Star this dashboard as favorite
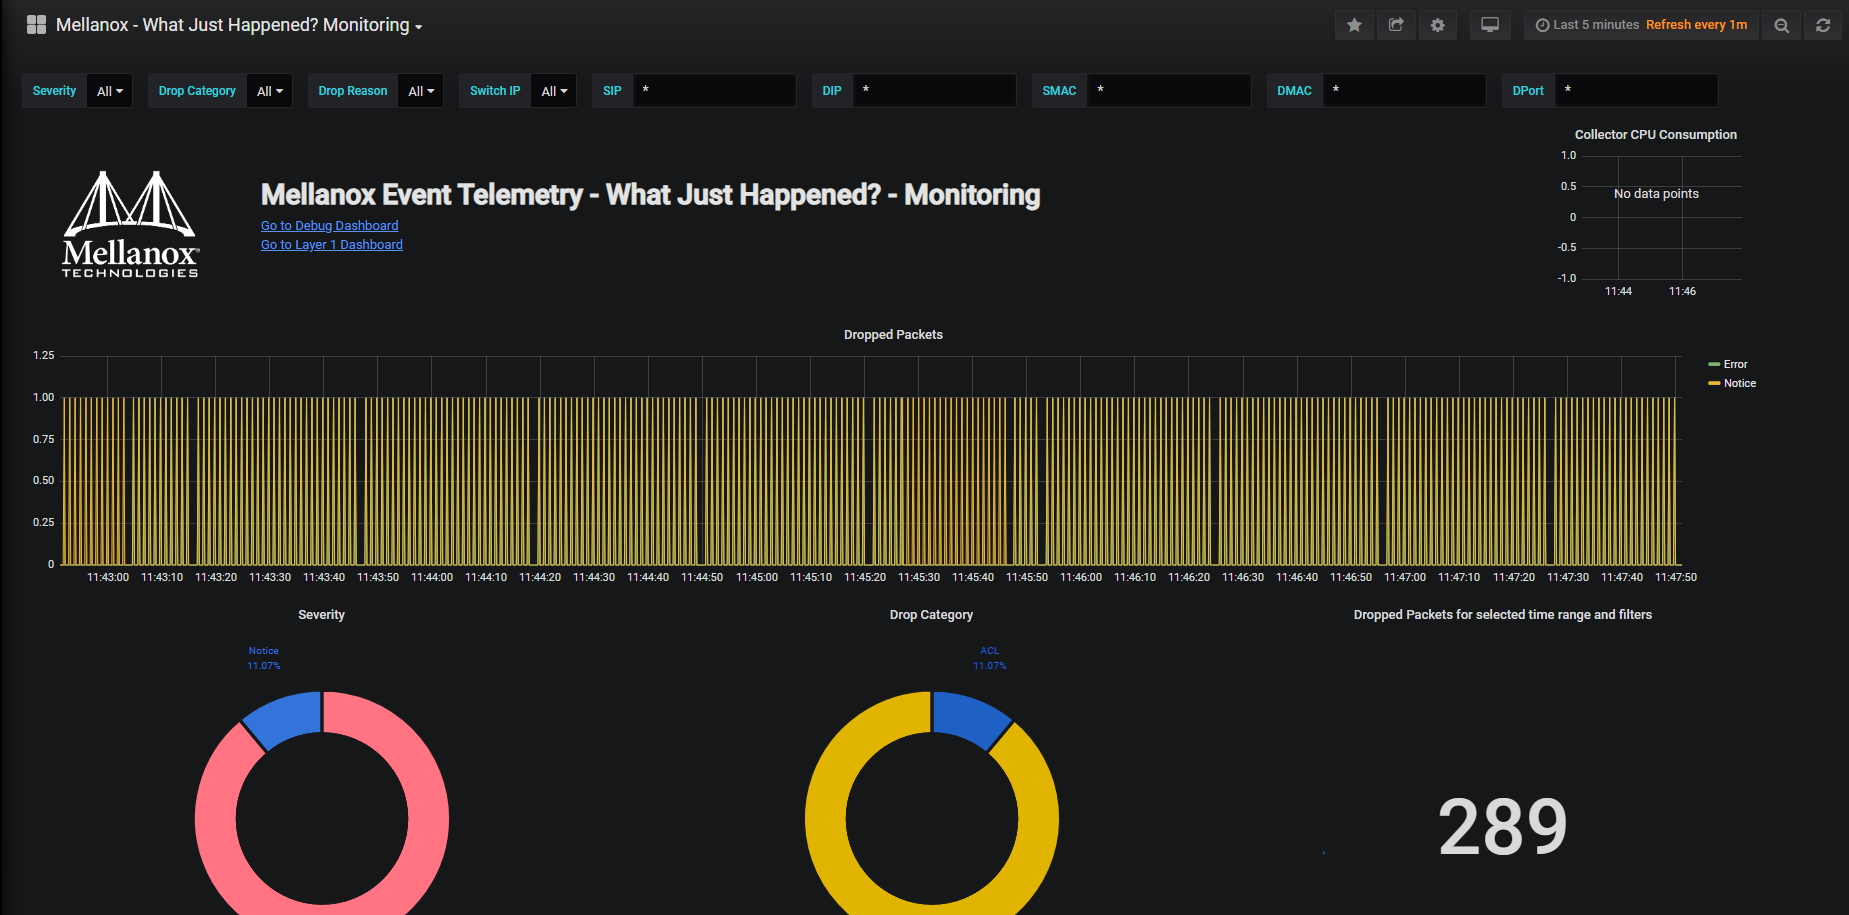Image resolution: width=1849 pixels, height=915 pixels. (x=1354, y=25)
